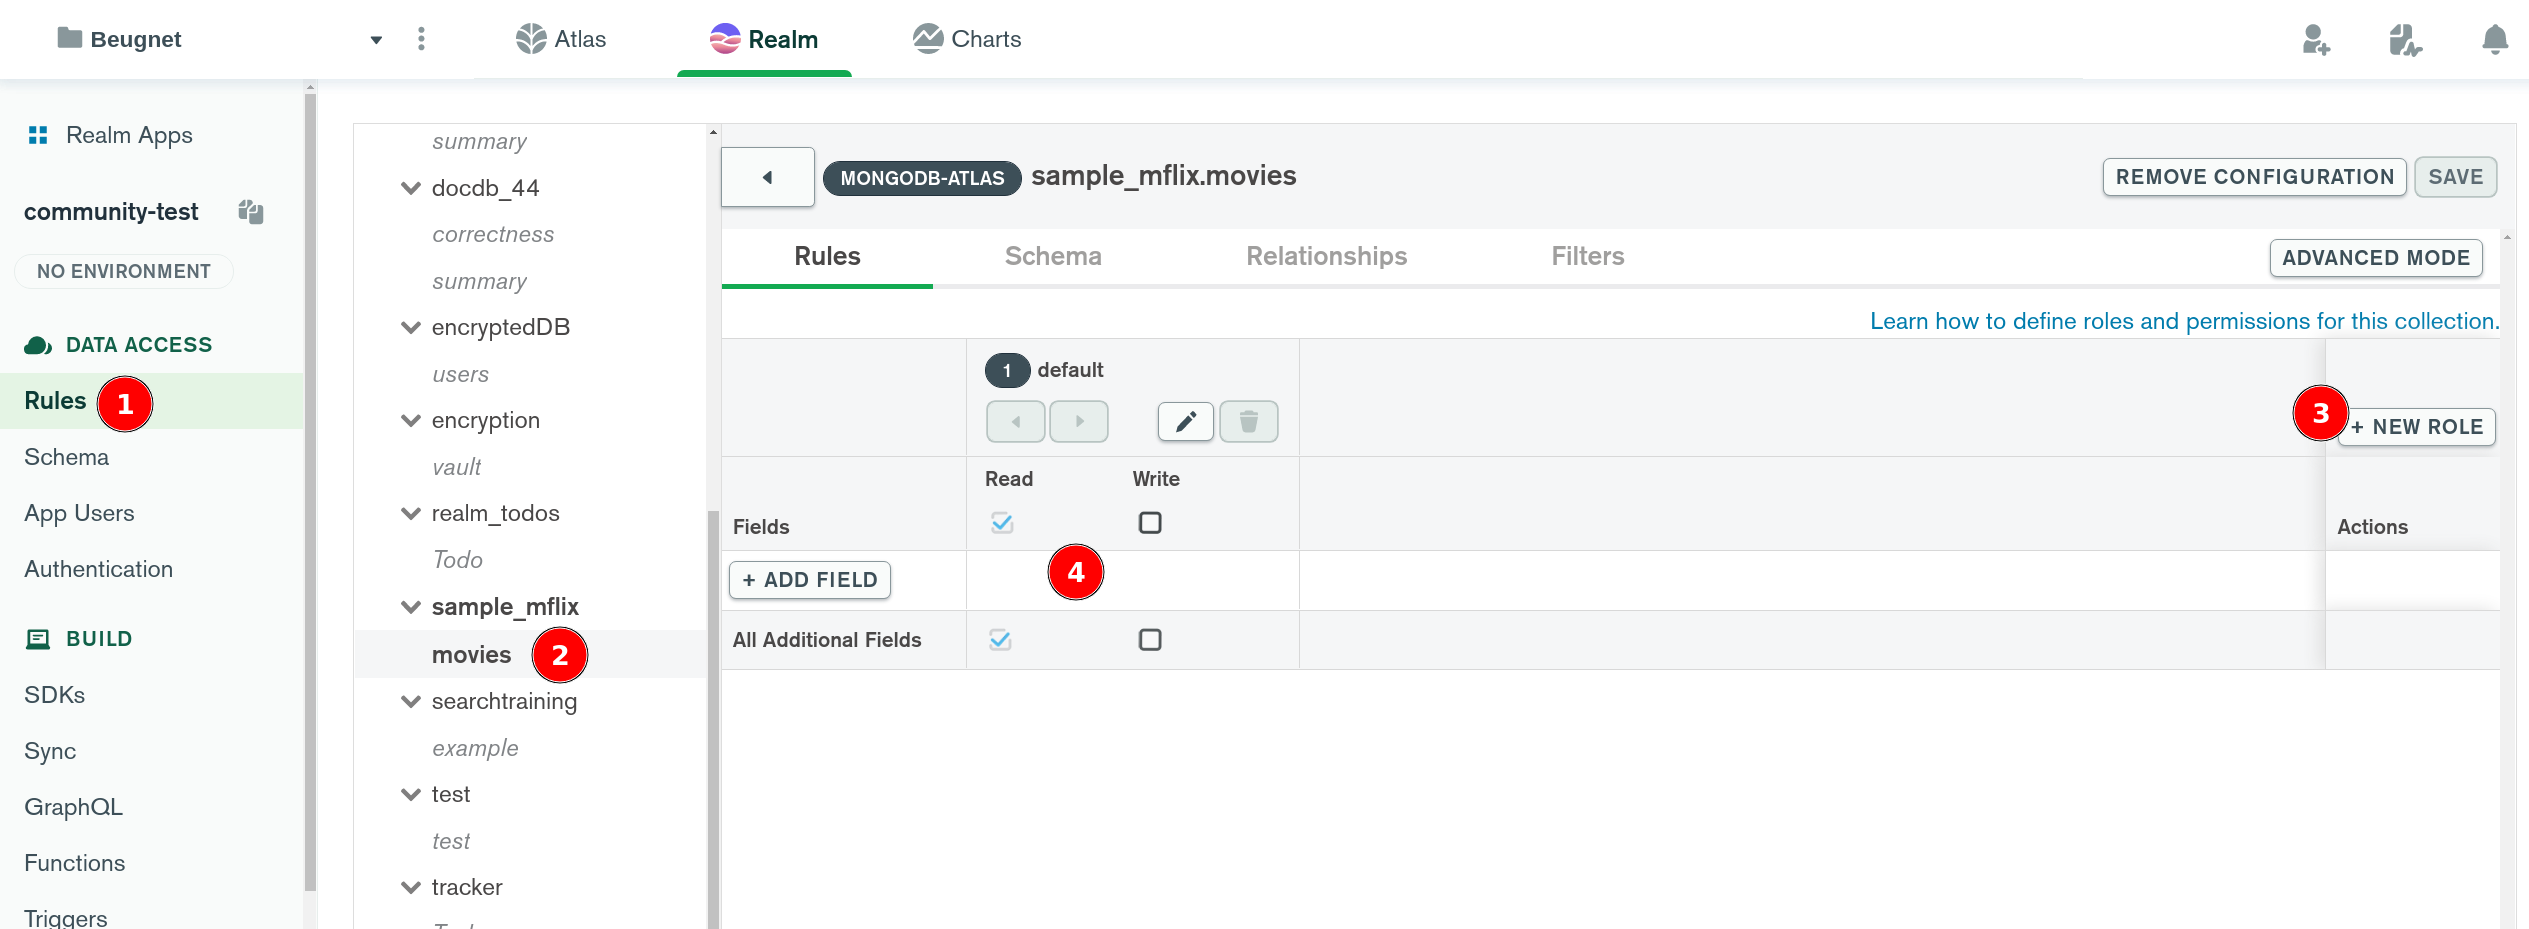
Task: Move default role right with arrow
Action: click(x=1078, y=422)
